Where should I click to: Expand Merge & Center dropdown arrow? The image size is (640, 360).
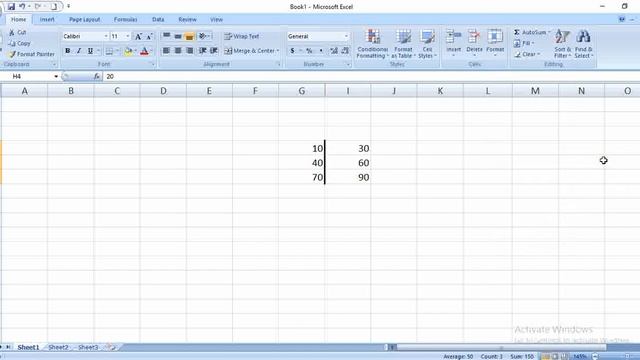[x=278, y=51]
